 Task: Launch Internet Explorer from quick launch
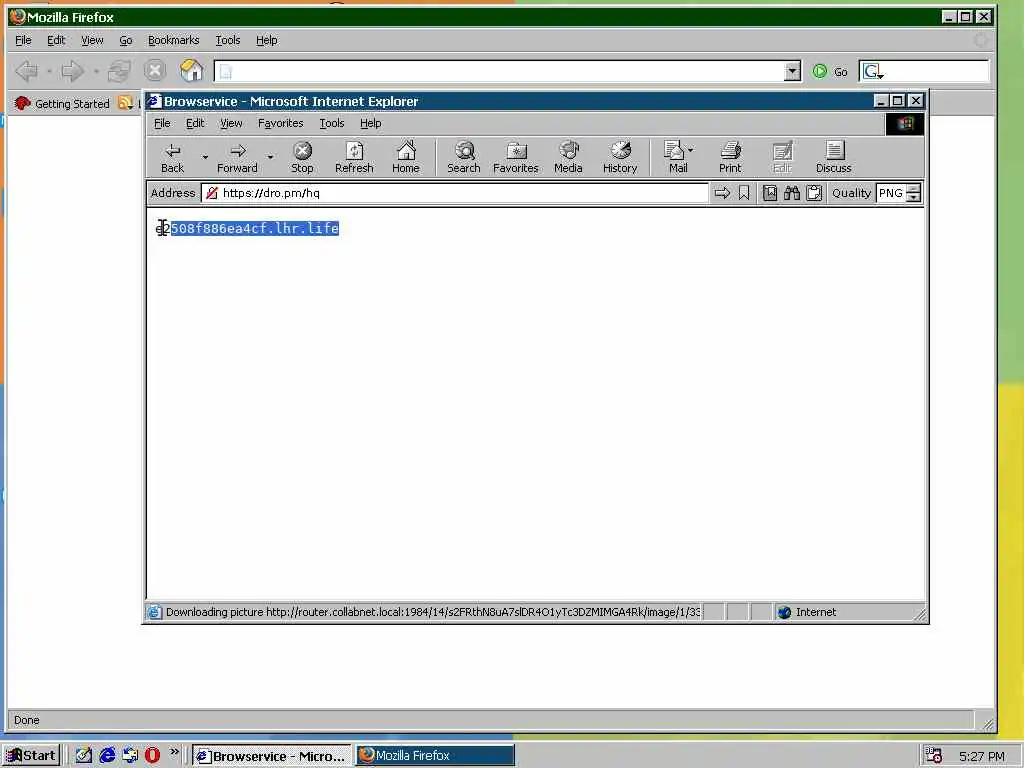click(x=107, y=756)
